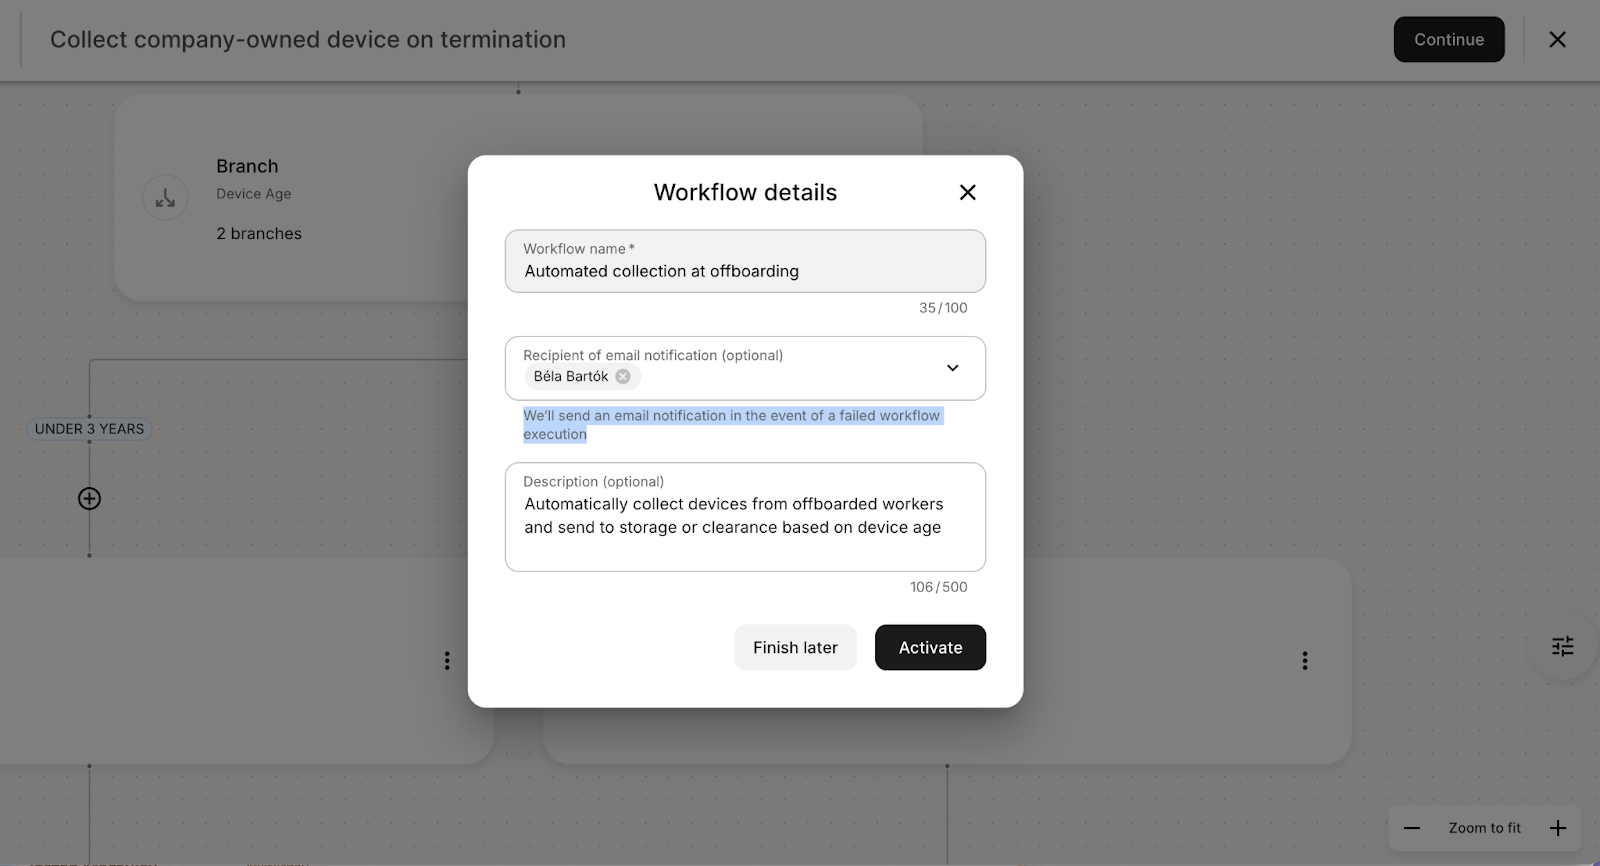
Task: Open right card three-dot options menu
Action: pos(1304,661)
